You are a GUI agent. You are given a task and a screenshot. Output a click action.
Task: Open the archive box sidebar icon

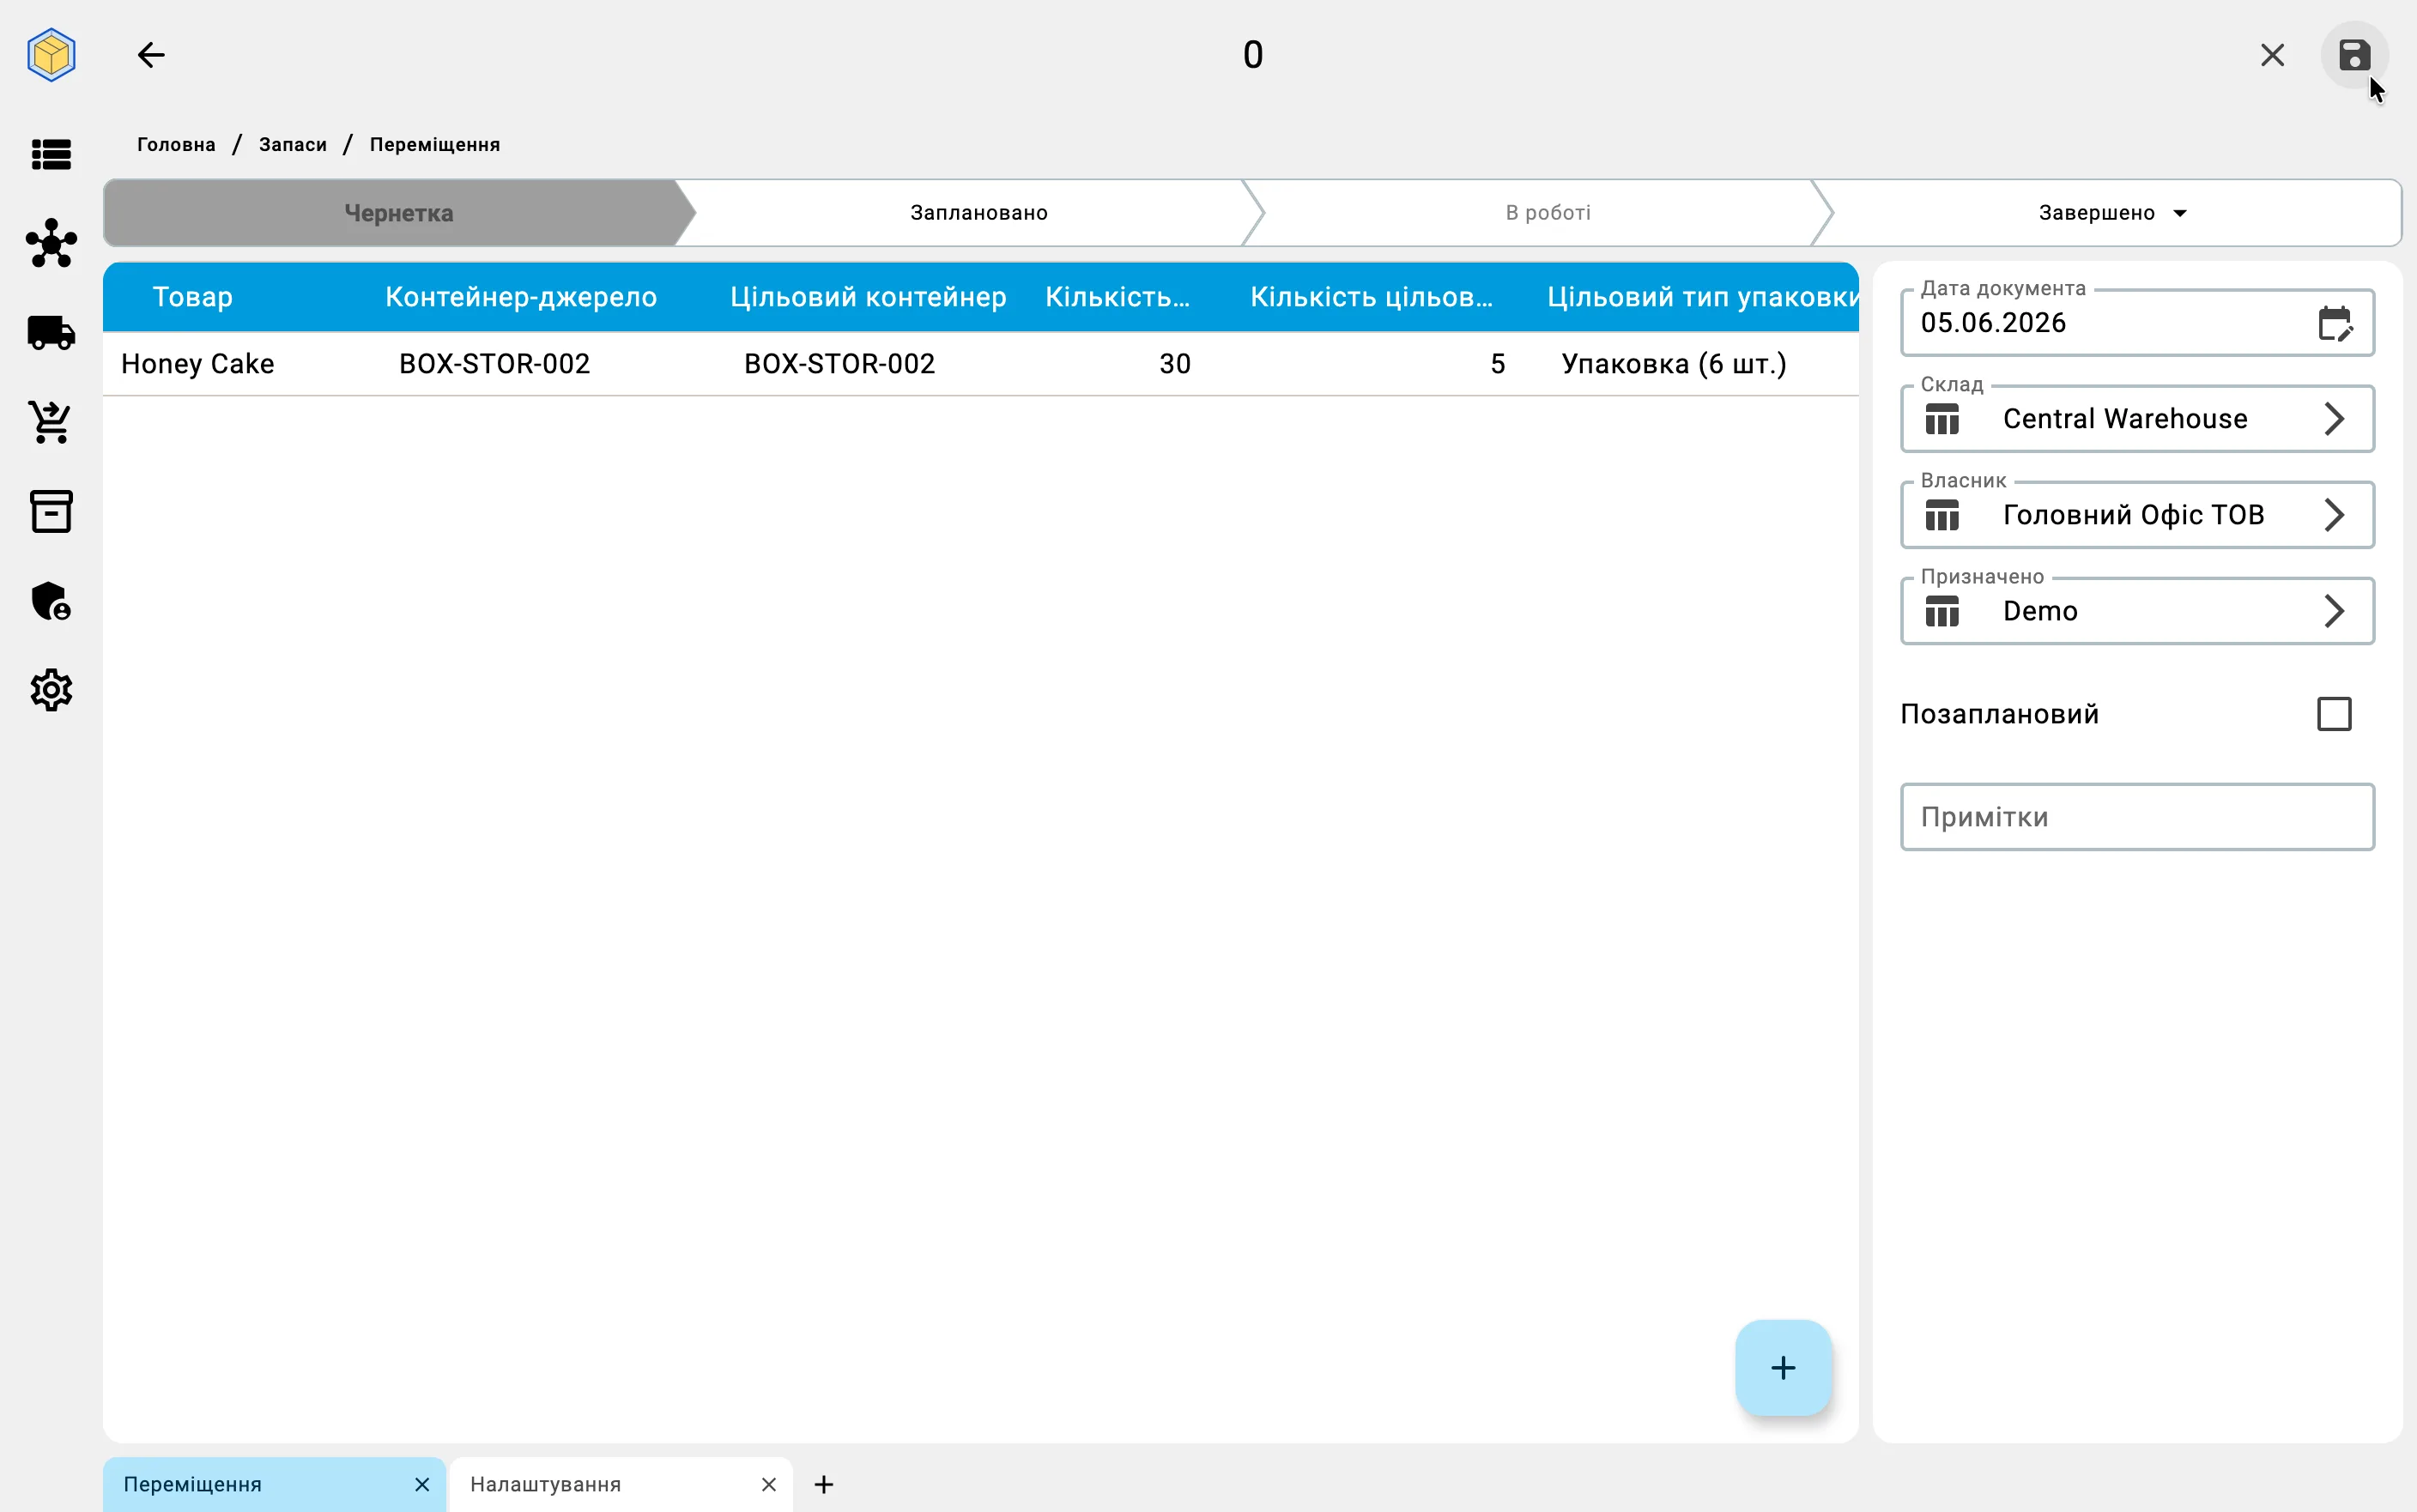[x=51, y=511]
